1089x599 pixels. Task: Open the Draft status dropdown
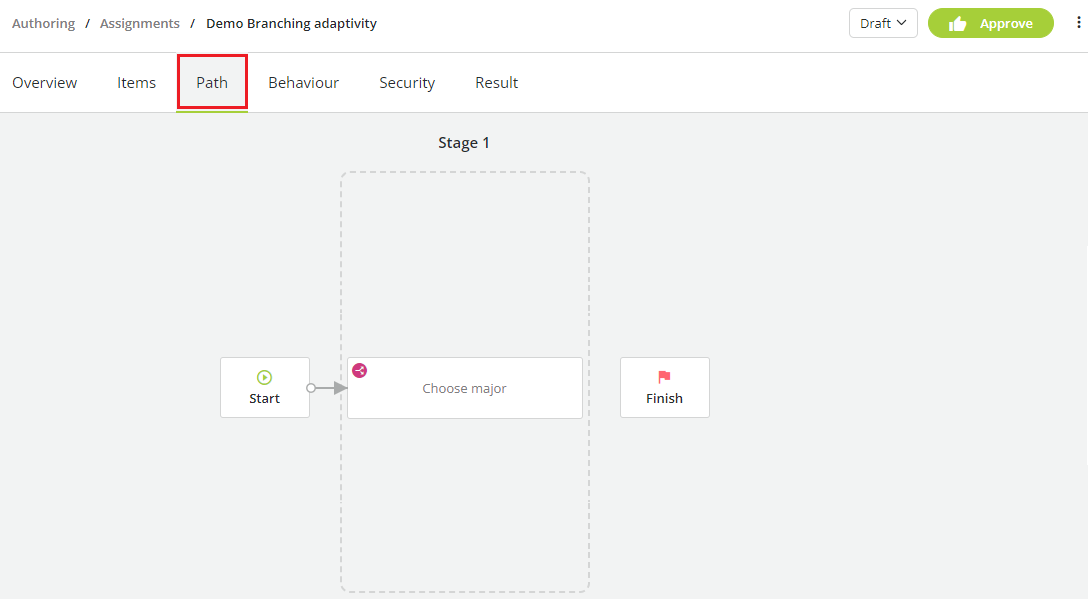pos(883,22)
